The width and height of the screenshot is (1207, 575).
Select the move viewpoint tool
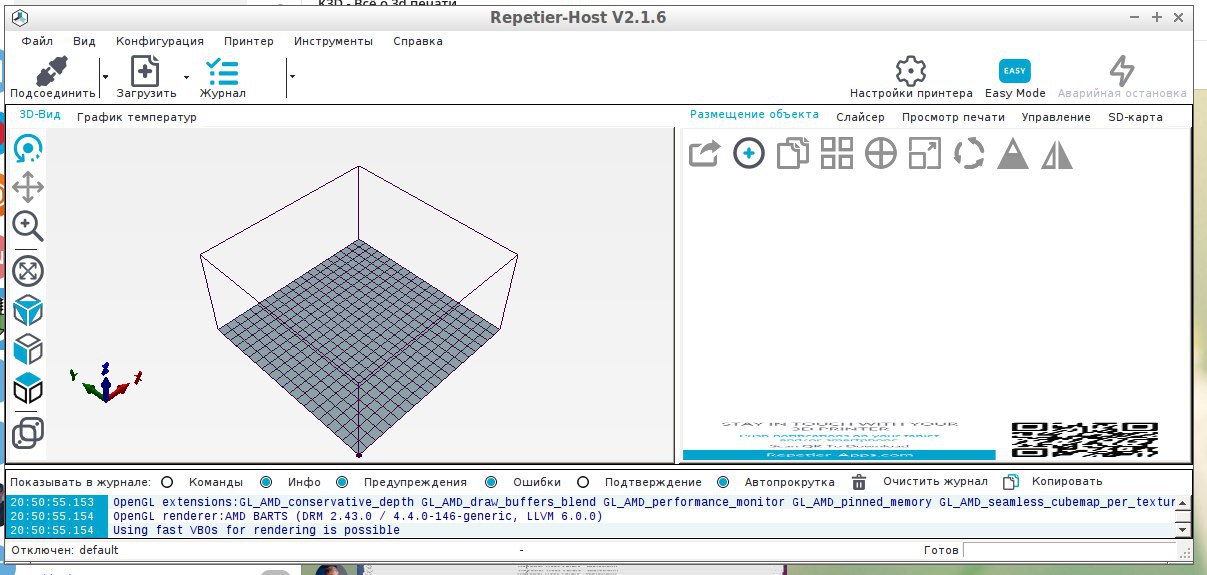coord(28,187)
